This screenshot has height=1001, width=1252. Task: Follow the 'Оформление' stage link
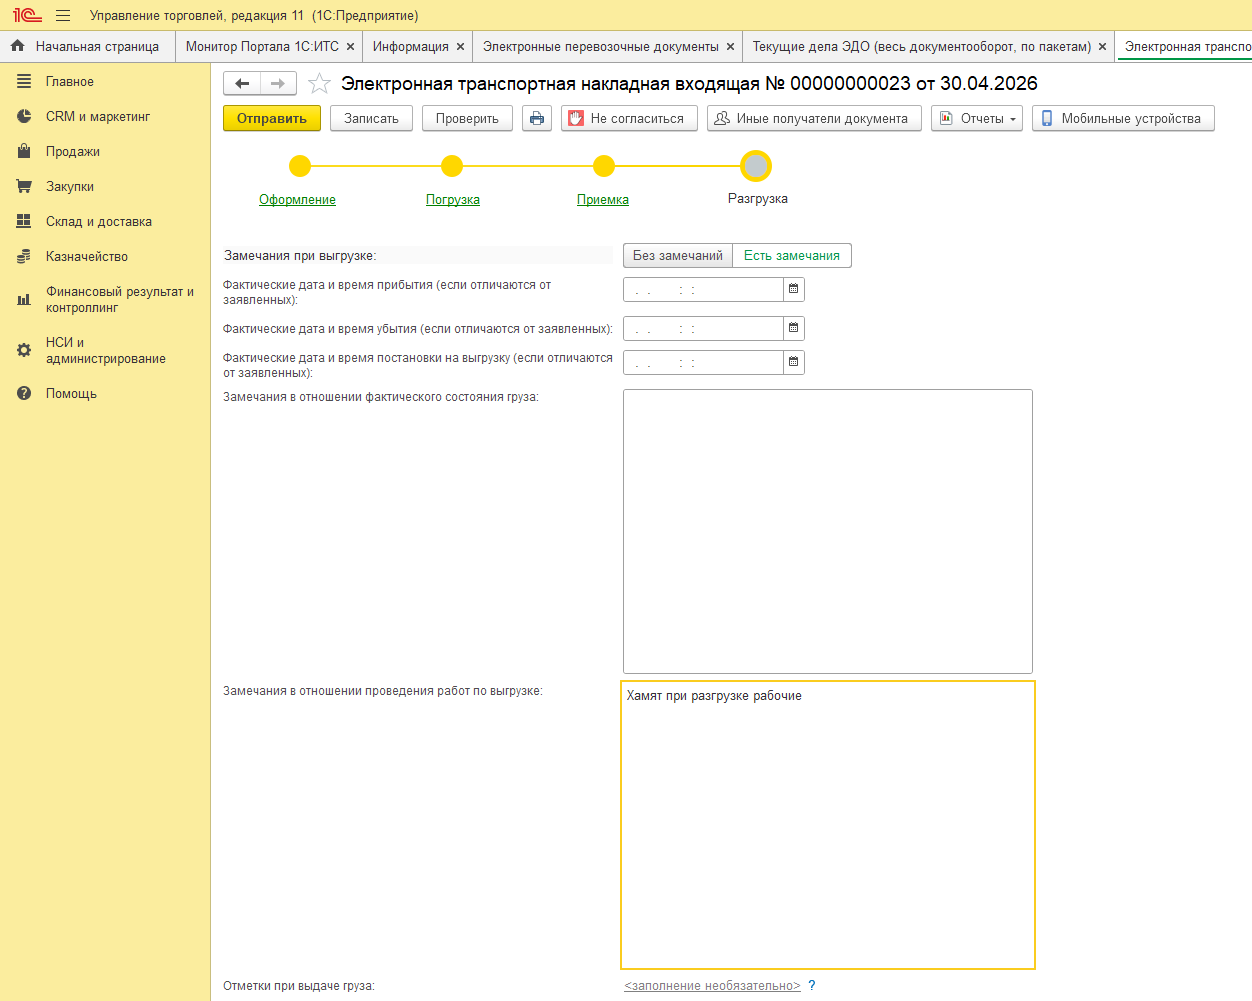point(297,200)
